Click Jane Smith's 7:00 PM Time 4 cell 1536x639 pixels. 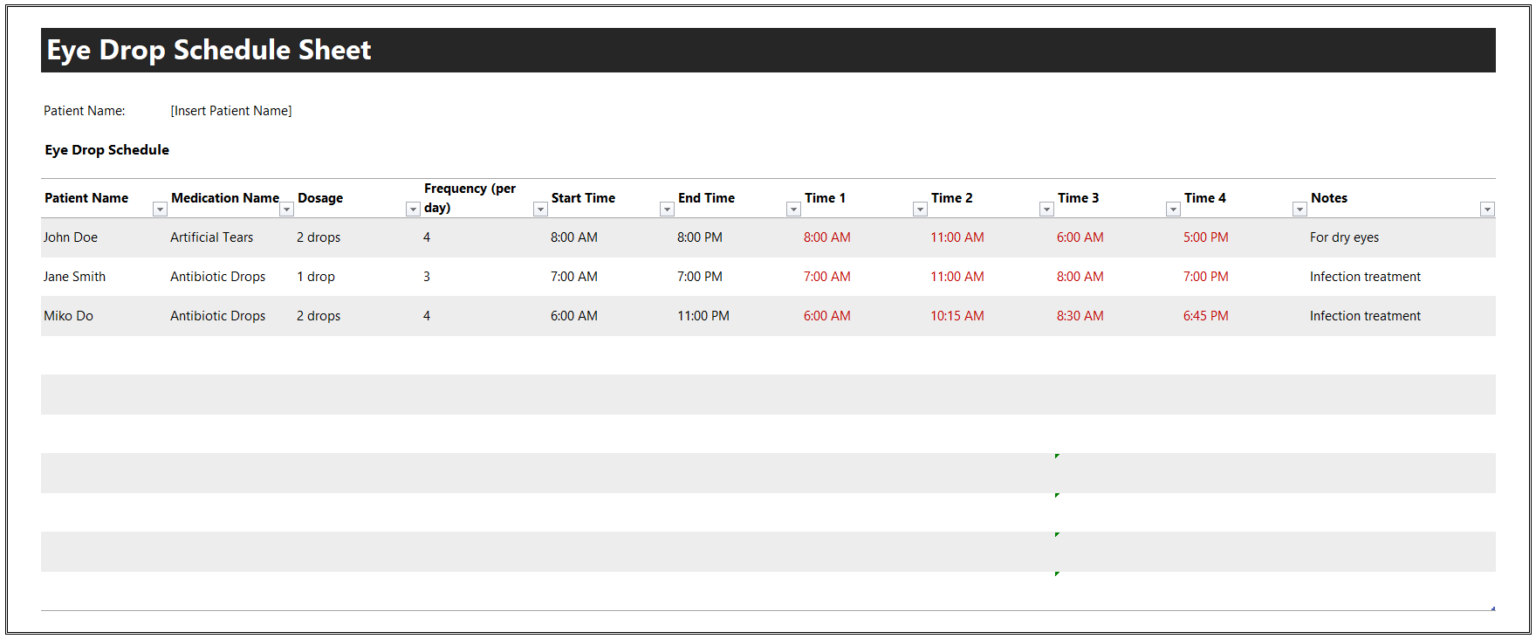tap(1206, 277)
